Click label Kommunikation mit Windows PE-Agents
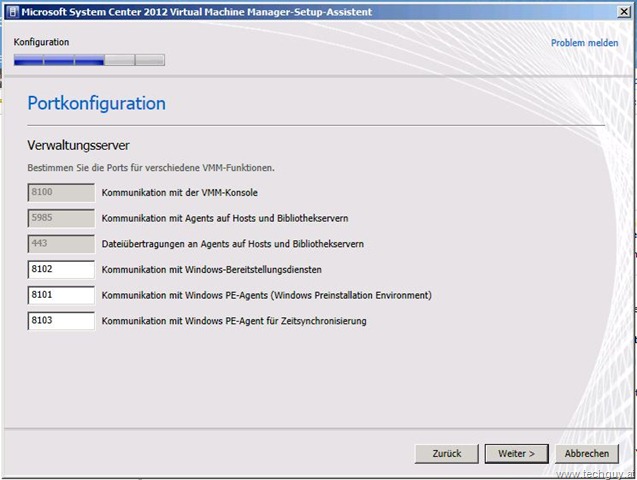This screenshot has height=480, width=637. point(266,295)
